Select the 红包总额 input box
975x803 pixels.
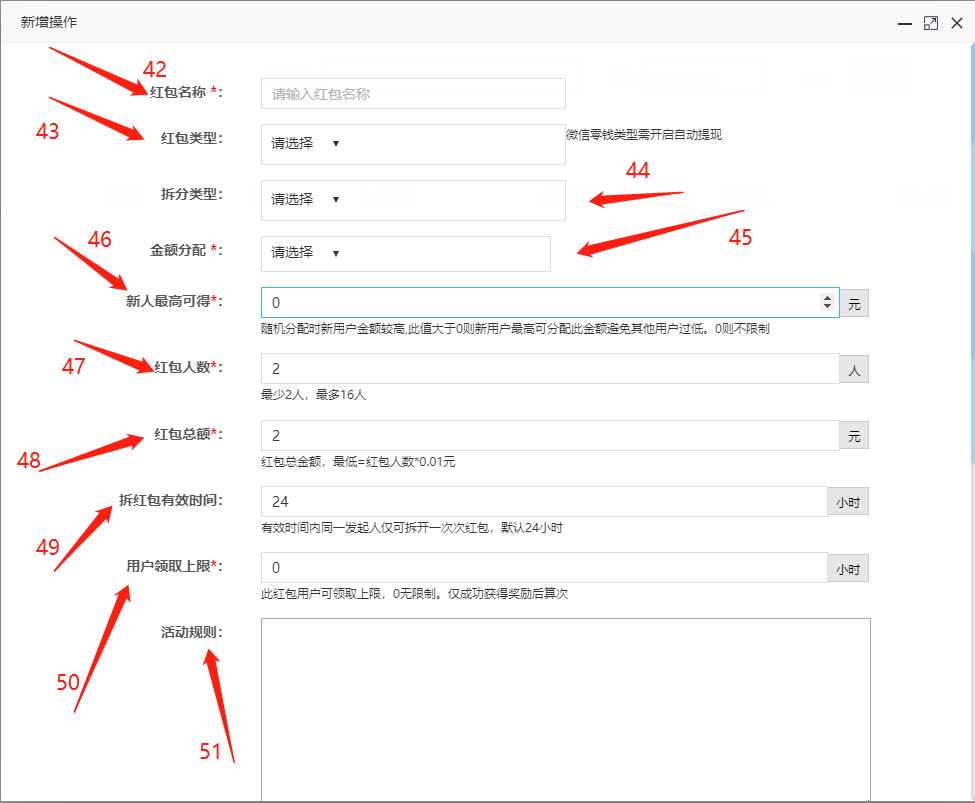coord(549,436)
